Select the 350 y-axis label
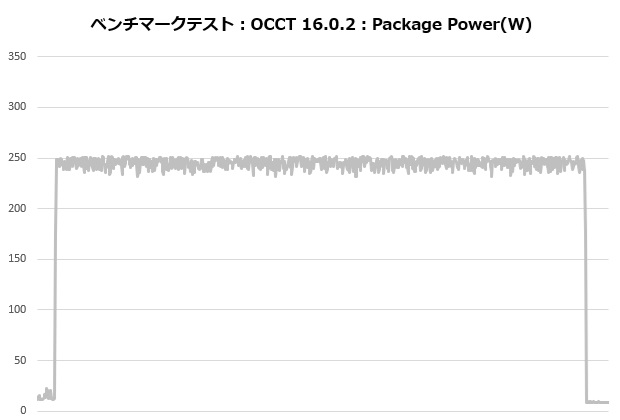The height and width of the screenshot is (420, 620). point(16,56)
